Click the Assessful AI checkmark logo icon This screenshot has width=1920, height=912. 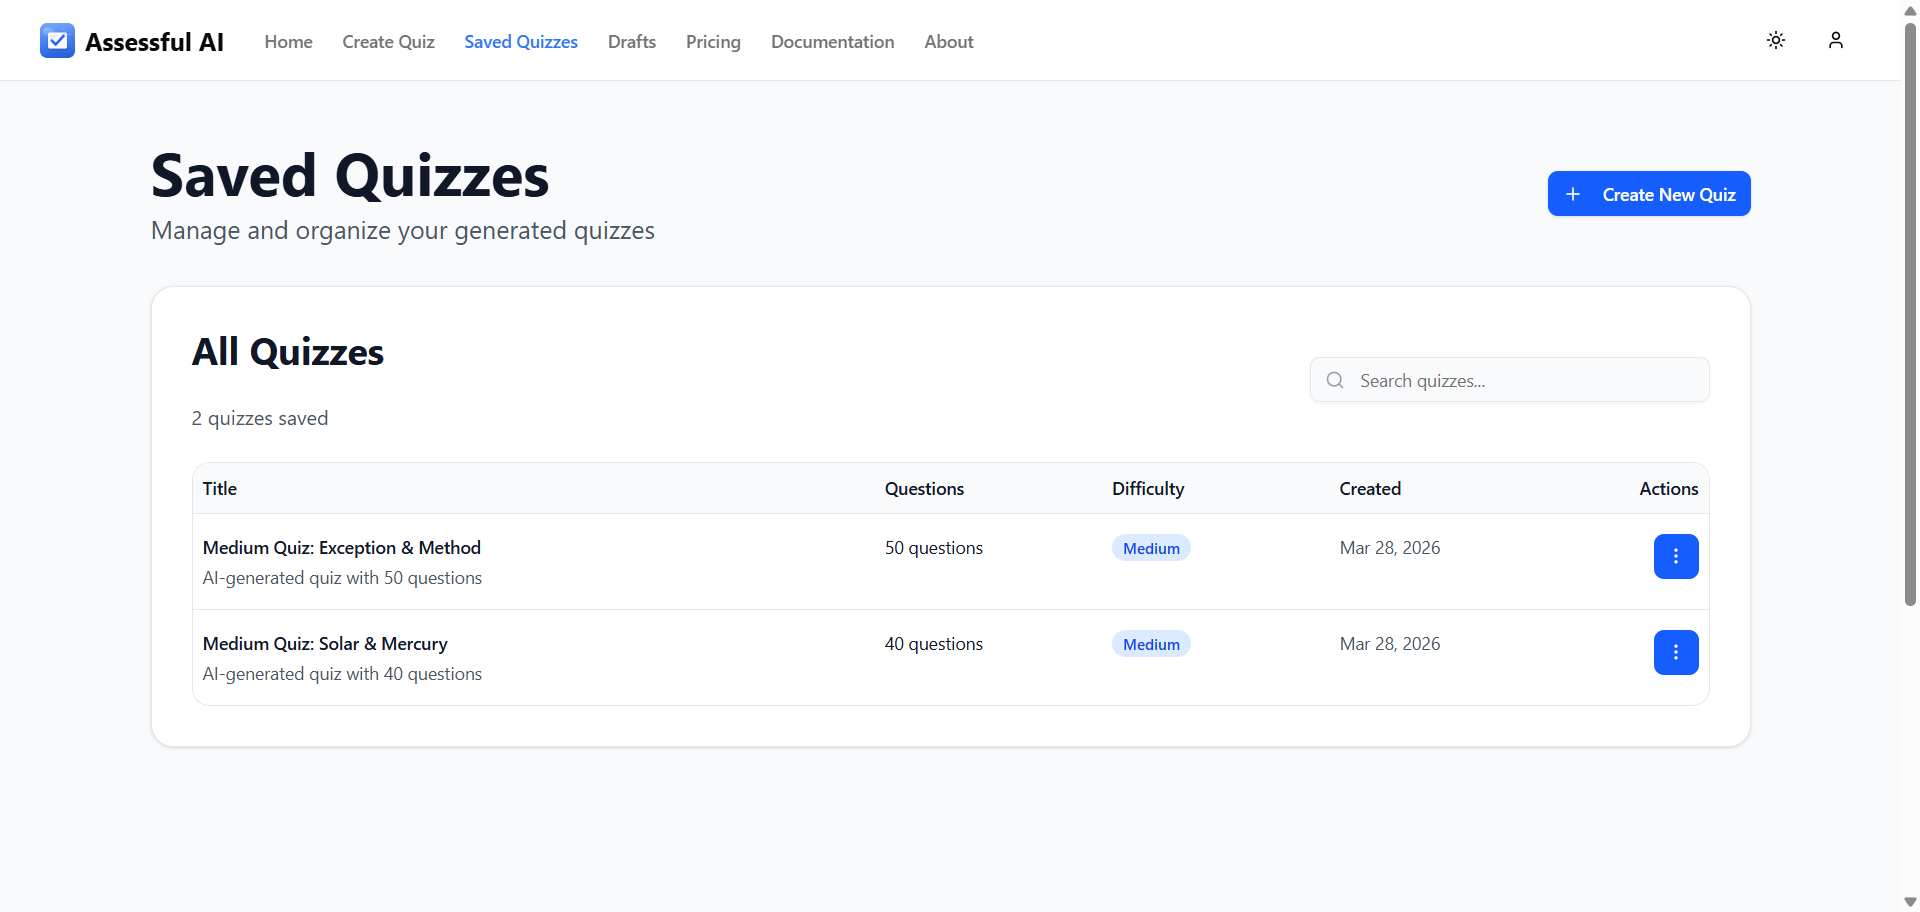57,41
